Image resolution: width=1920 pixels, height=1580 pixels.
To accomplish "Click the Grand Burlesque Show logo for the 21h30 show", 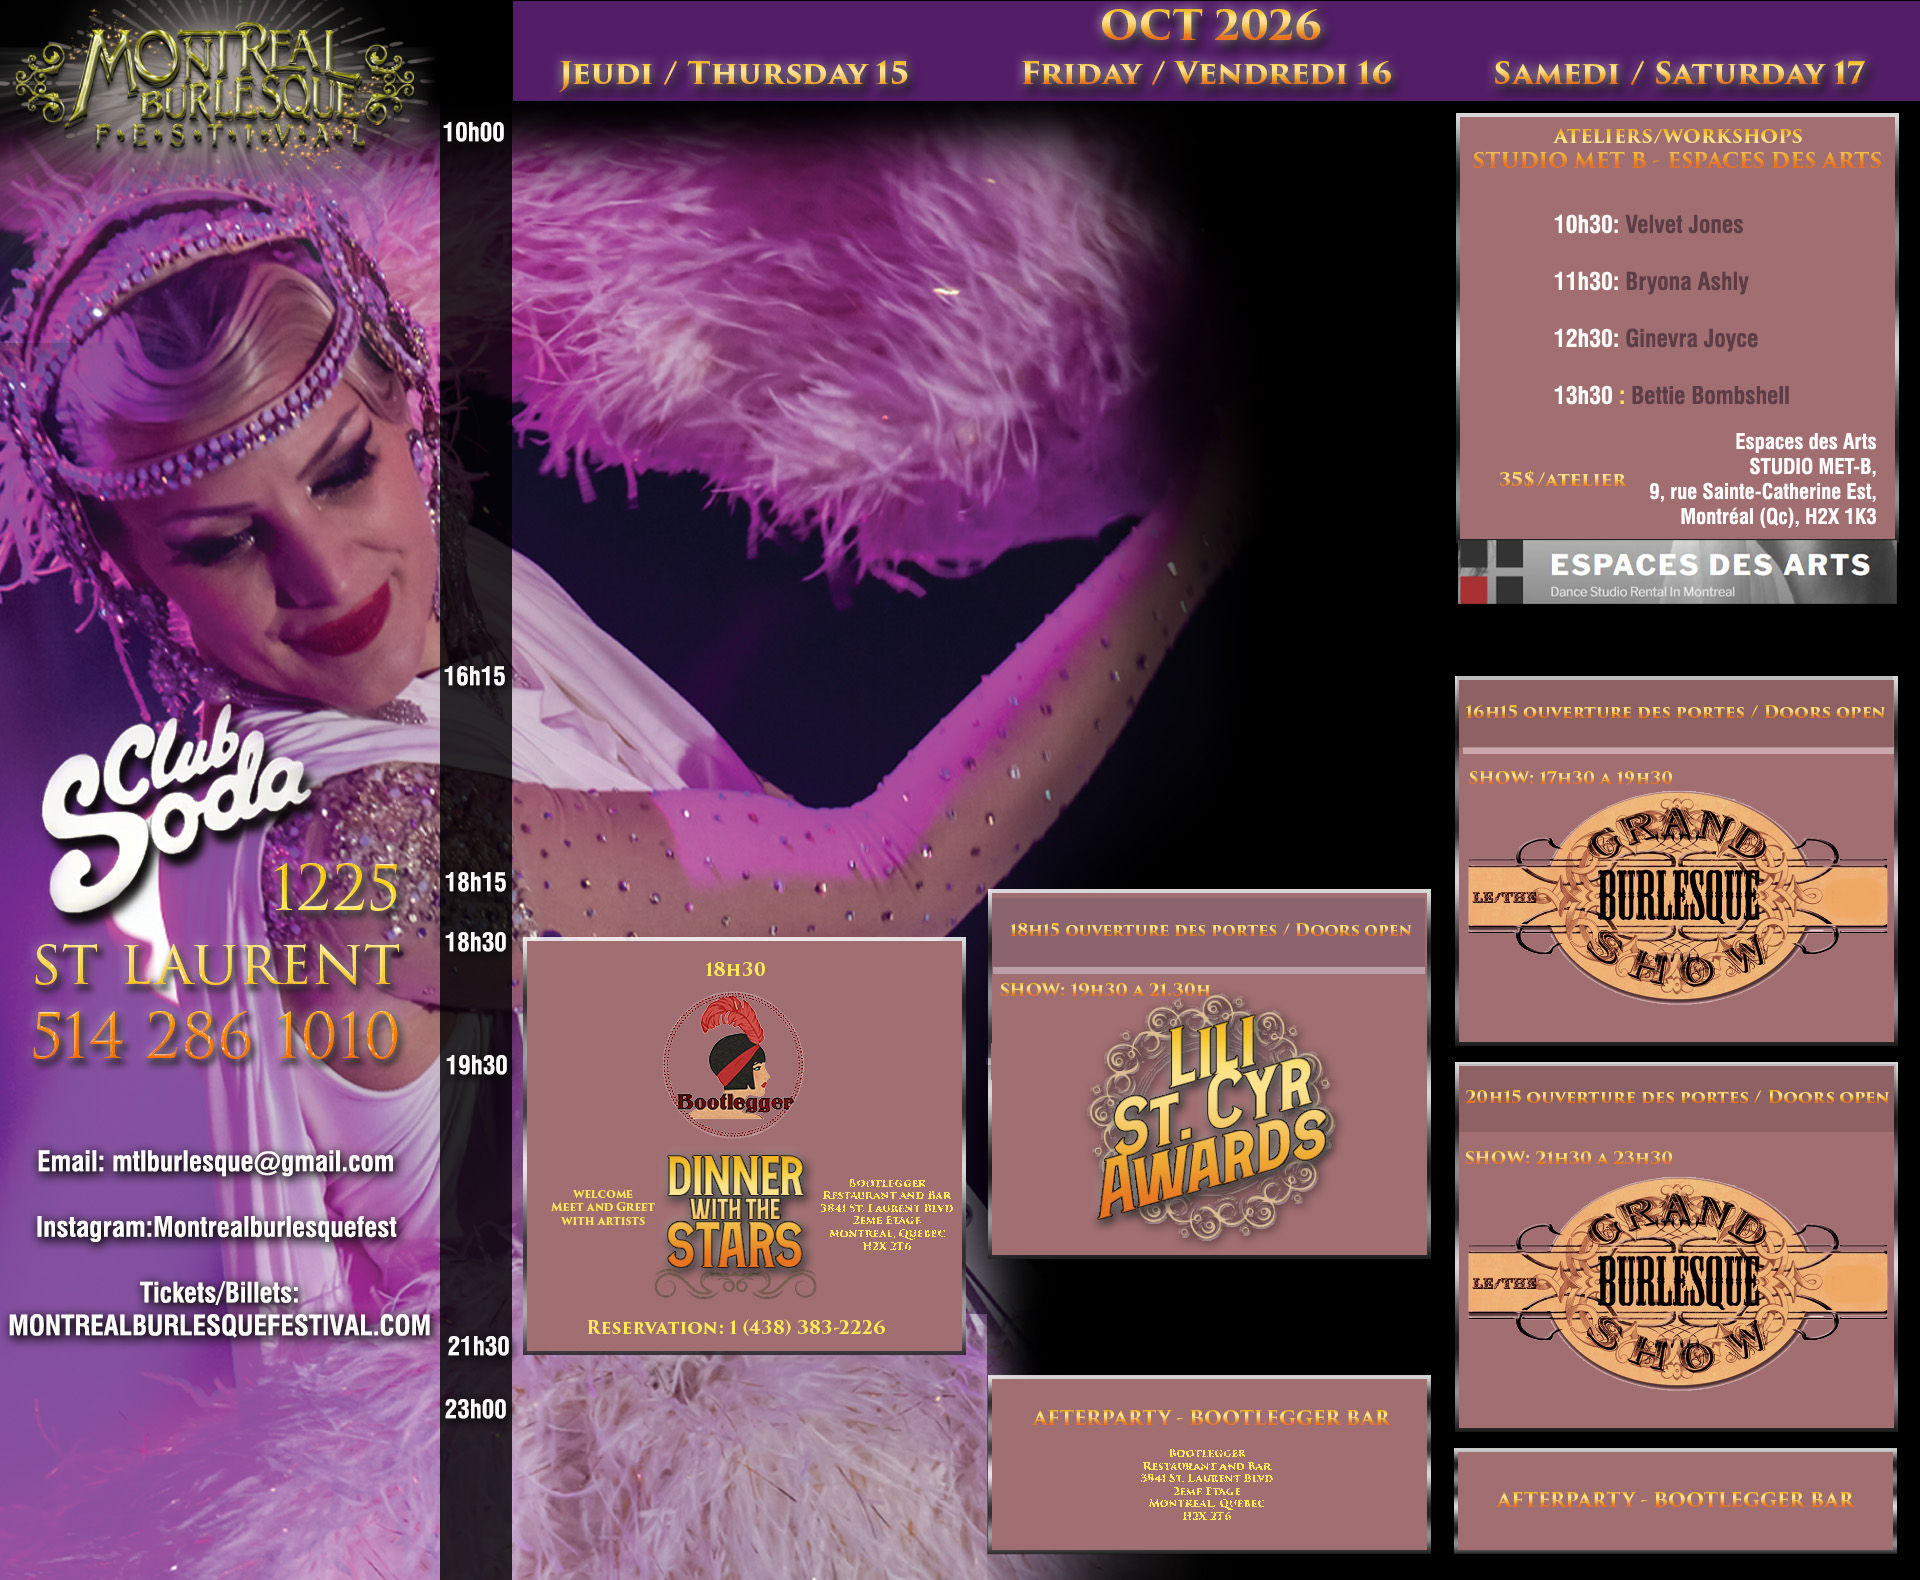I will click(1677, 1283).
